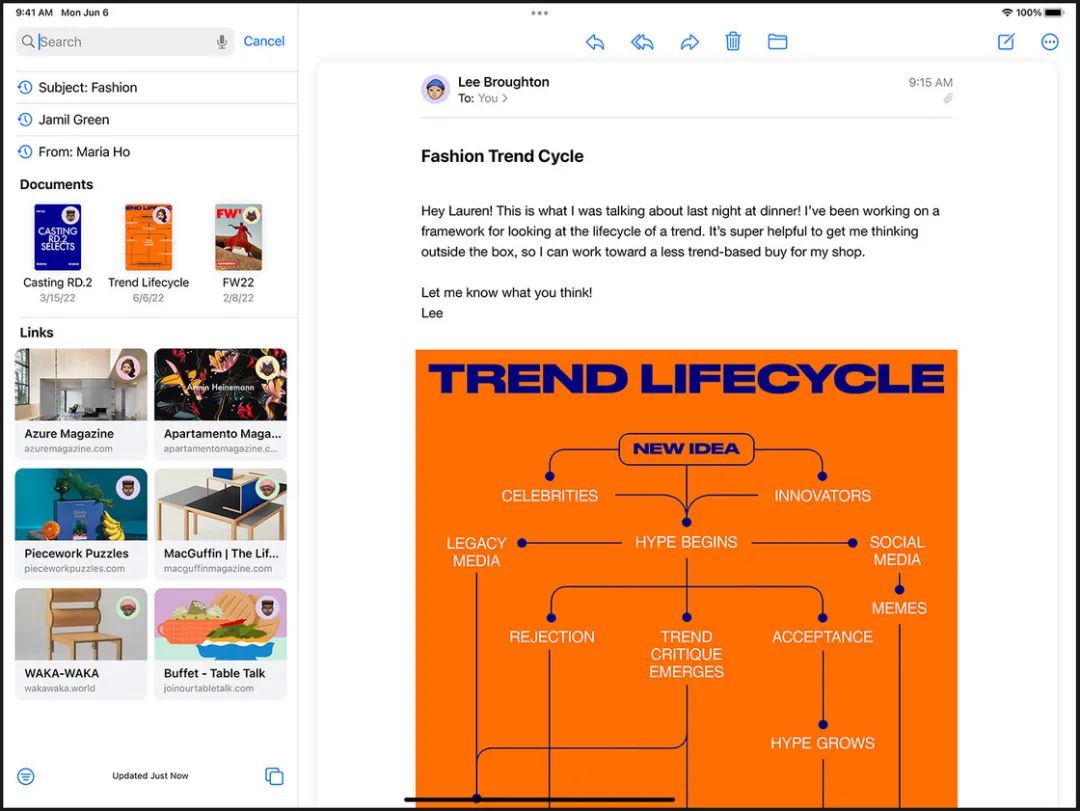
Task: Open the Buffet - Table Talk link card
Action: (x=220, y=644)
